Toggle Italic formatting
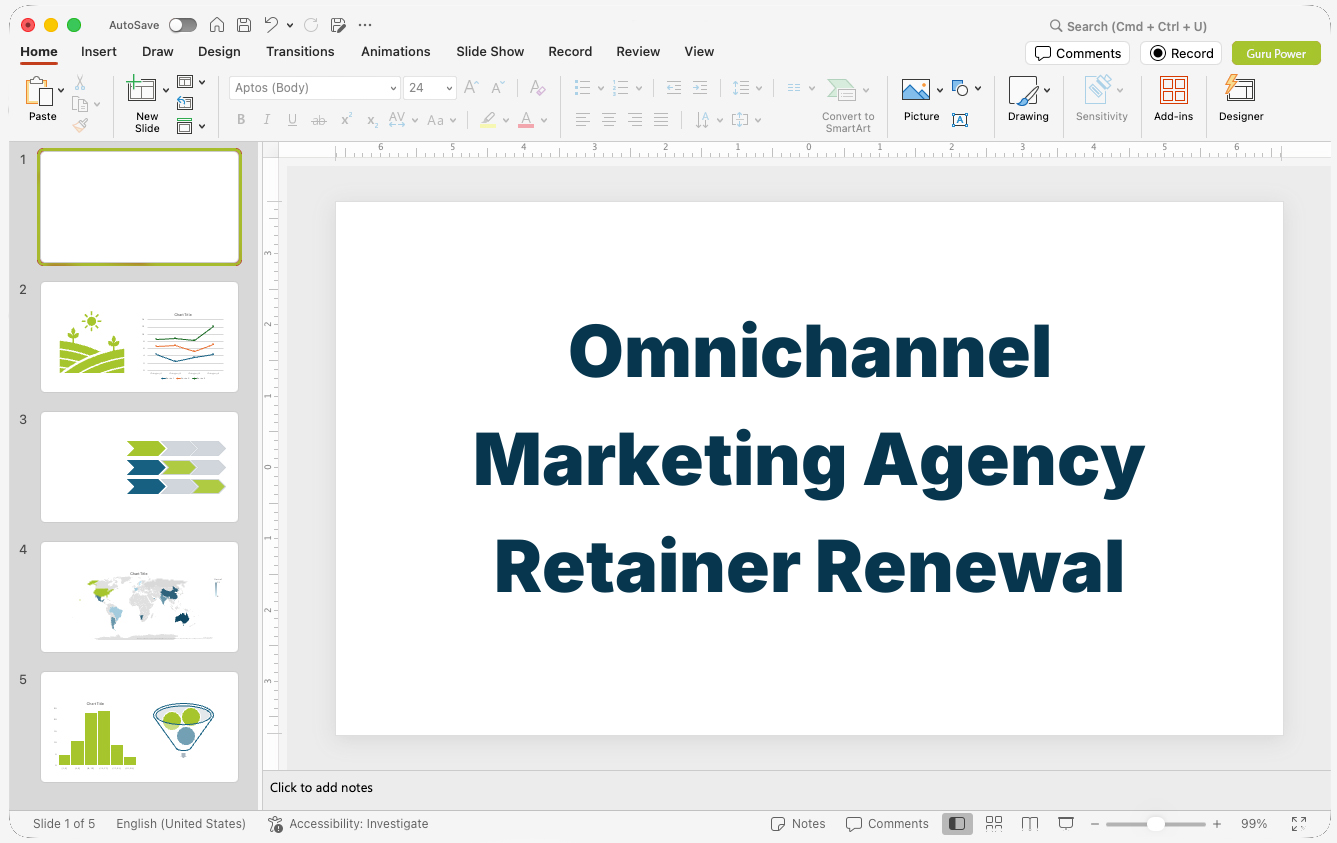Screen dimensions: 1337x843 point(267,120)
